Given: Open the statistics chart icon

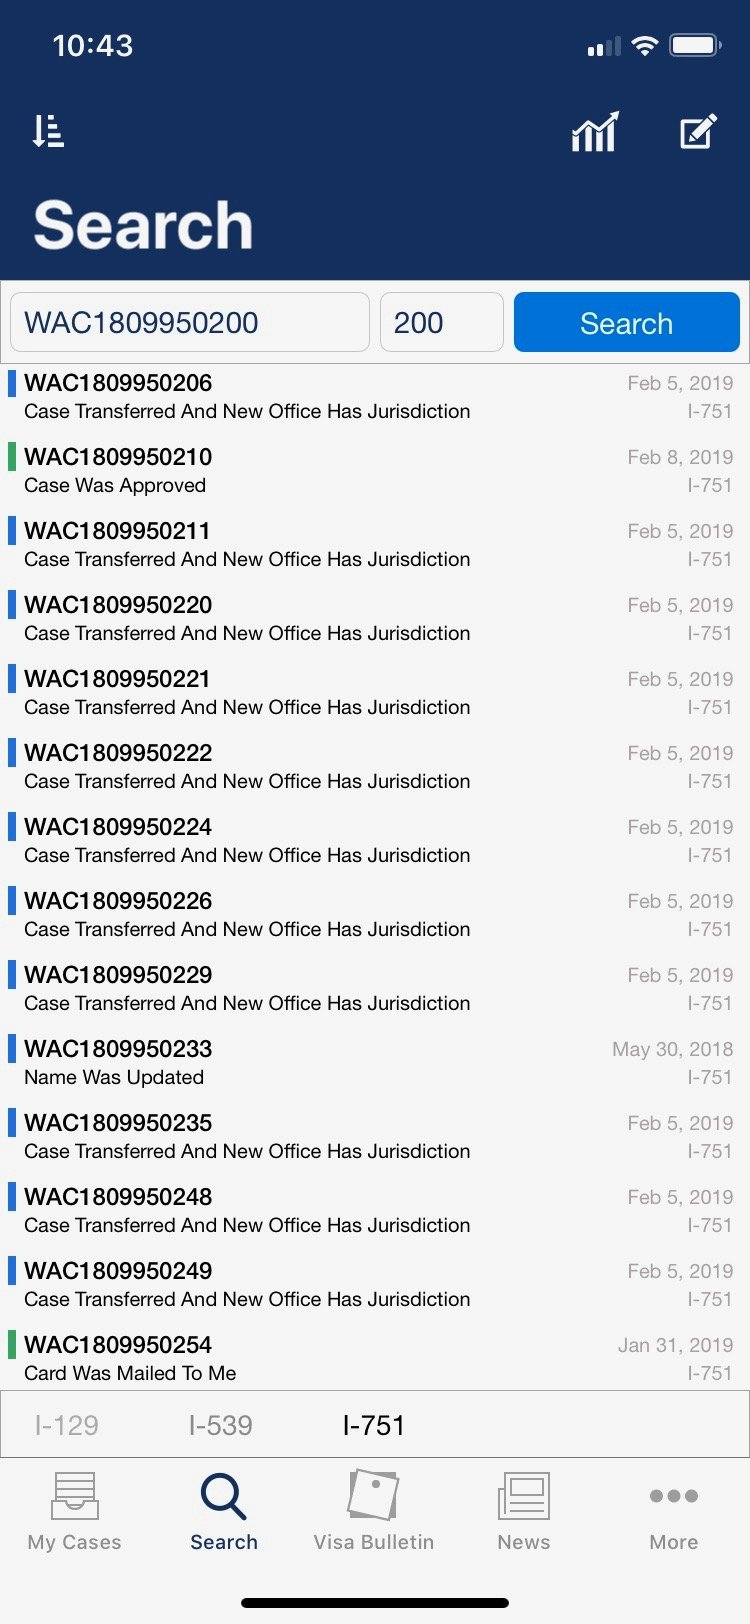Looking at the screenshot, I should (595, 132).
